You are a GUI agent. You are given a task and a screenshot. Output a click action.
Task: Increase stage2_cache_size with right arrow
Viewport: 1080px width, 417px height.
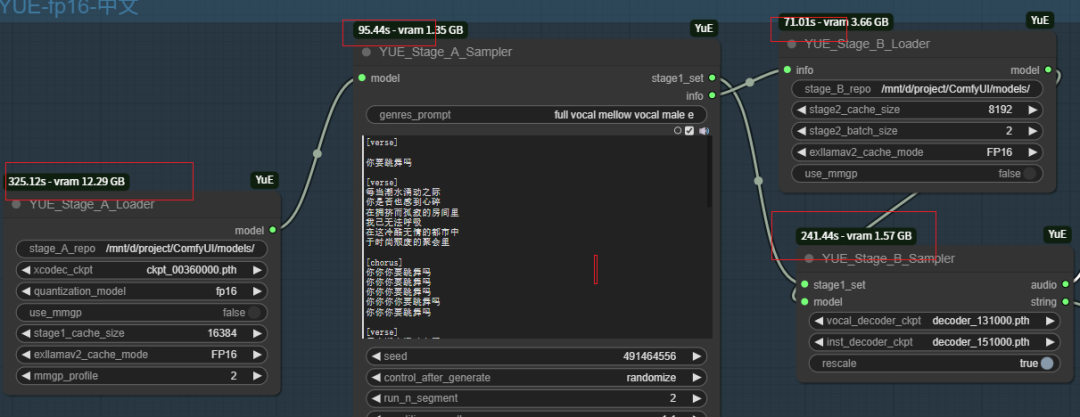pos(1032,110)
